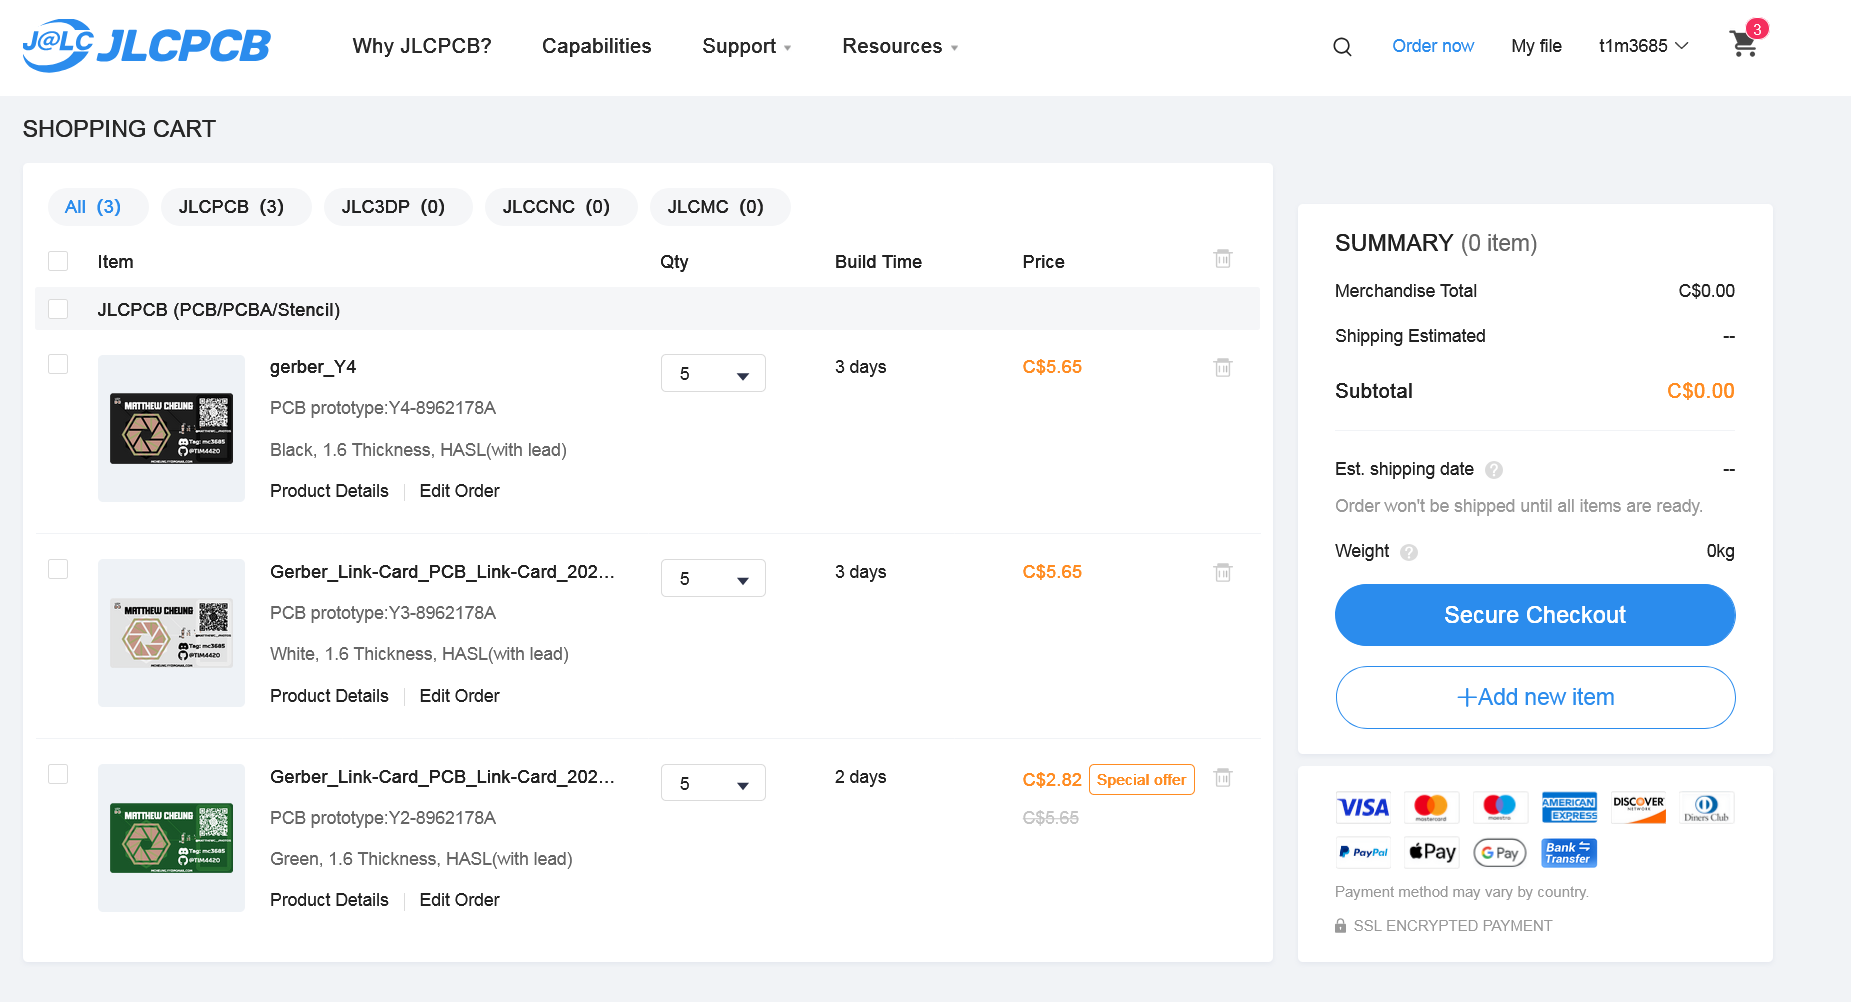The image size is (1851, 1002).
Task: Click the SSL lock icon
Action: pyautogui.click(x=1340, y=926)
